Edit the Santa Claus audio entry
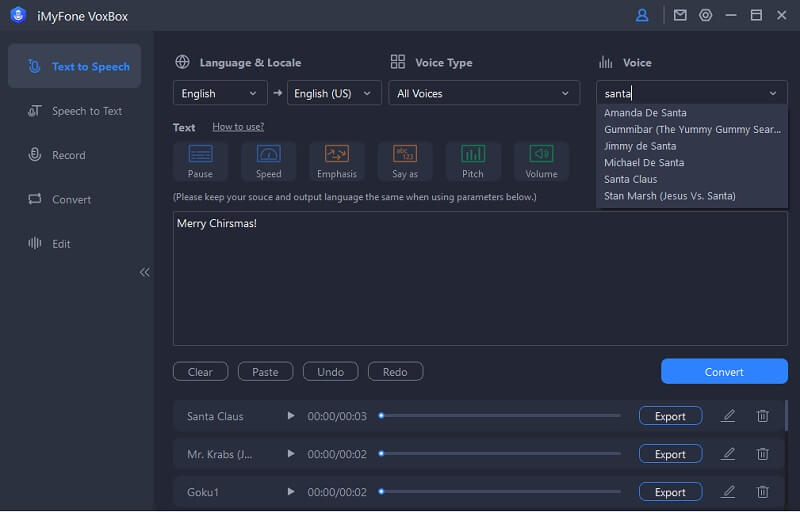Image resolution: width=800 pixels, height=512 pixels. 728,416
